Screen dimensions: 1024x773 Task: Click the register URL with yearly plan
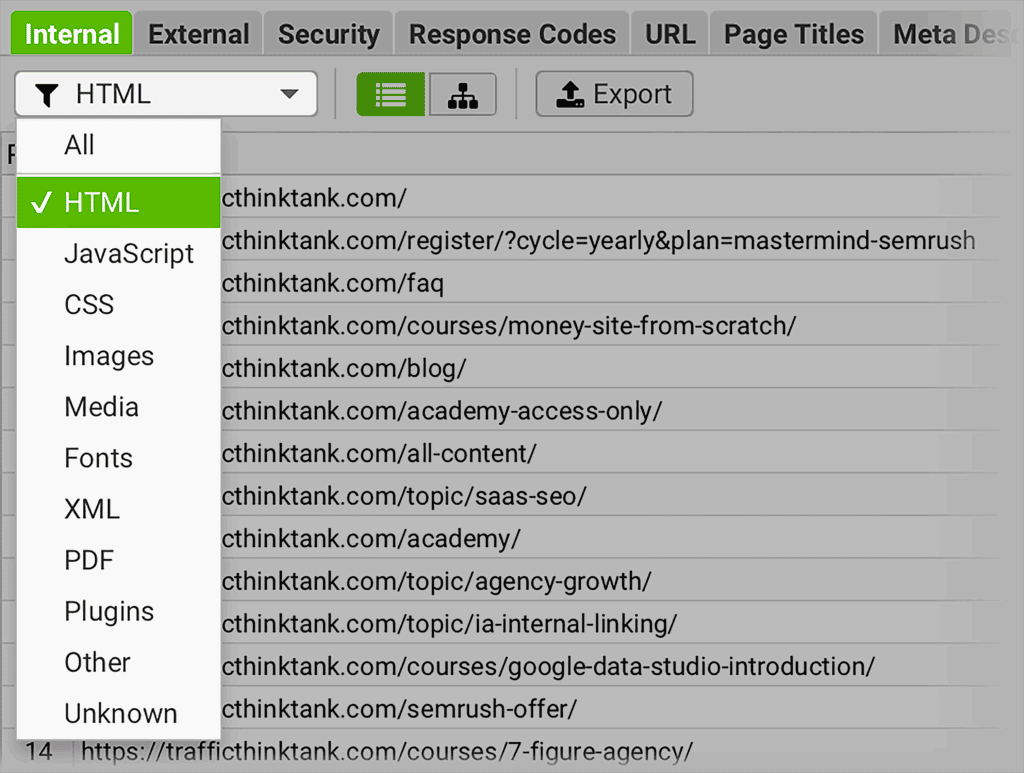coord(598,241)
